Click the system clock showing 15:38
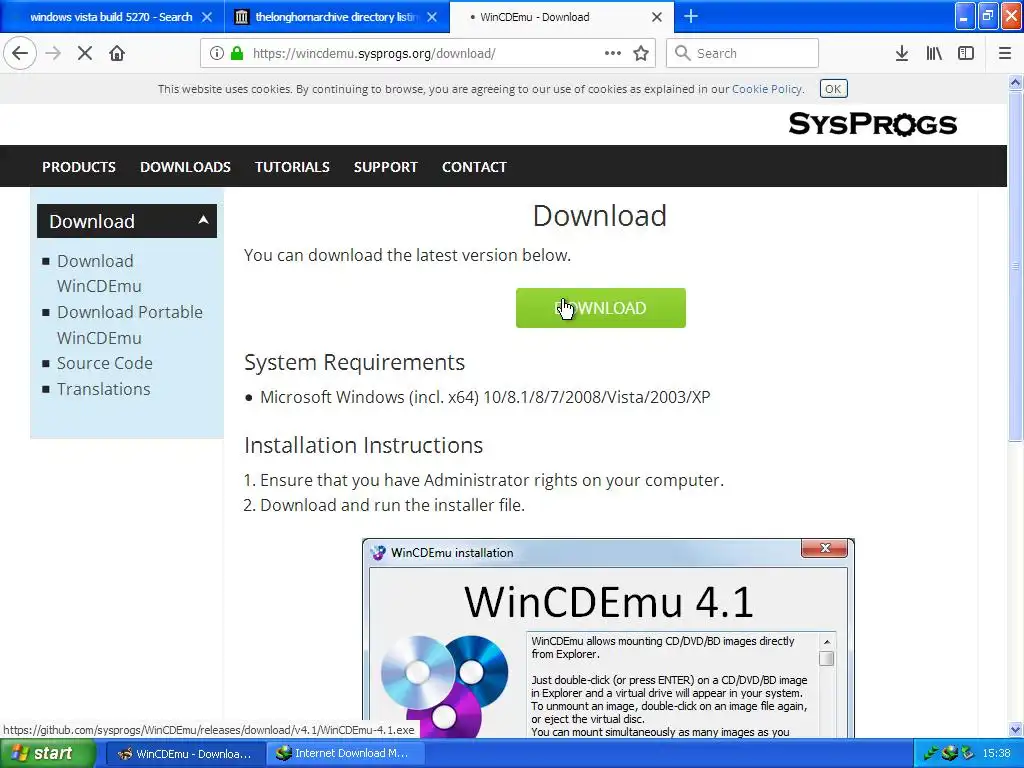Image resolution: width=1024 pixels, height=768 pixels. coord(997,754)
